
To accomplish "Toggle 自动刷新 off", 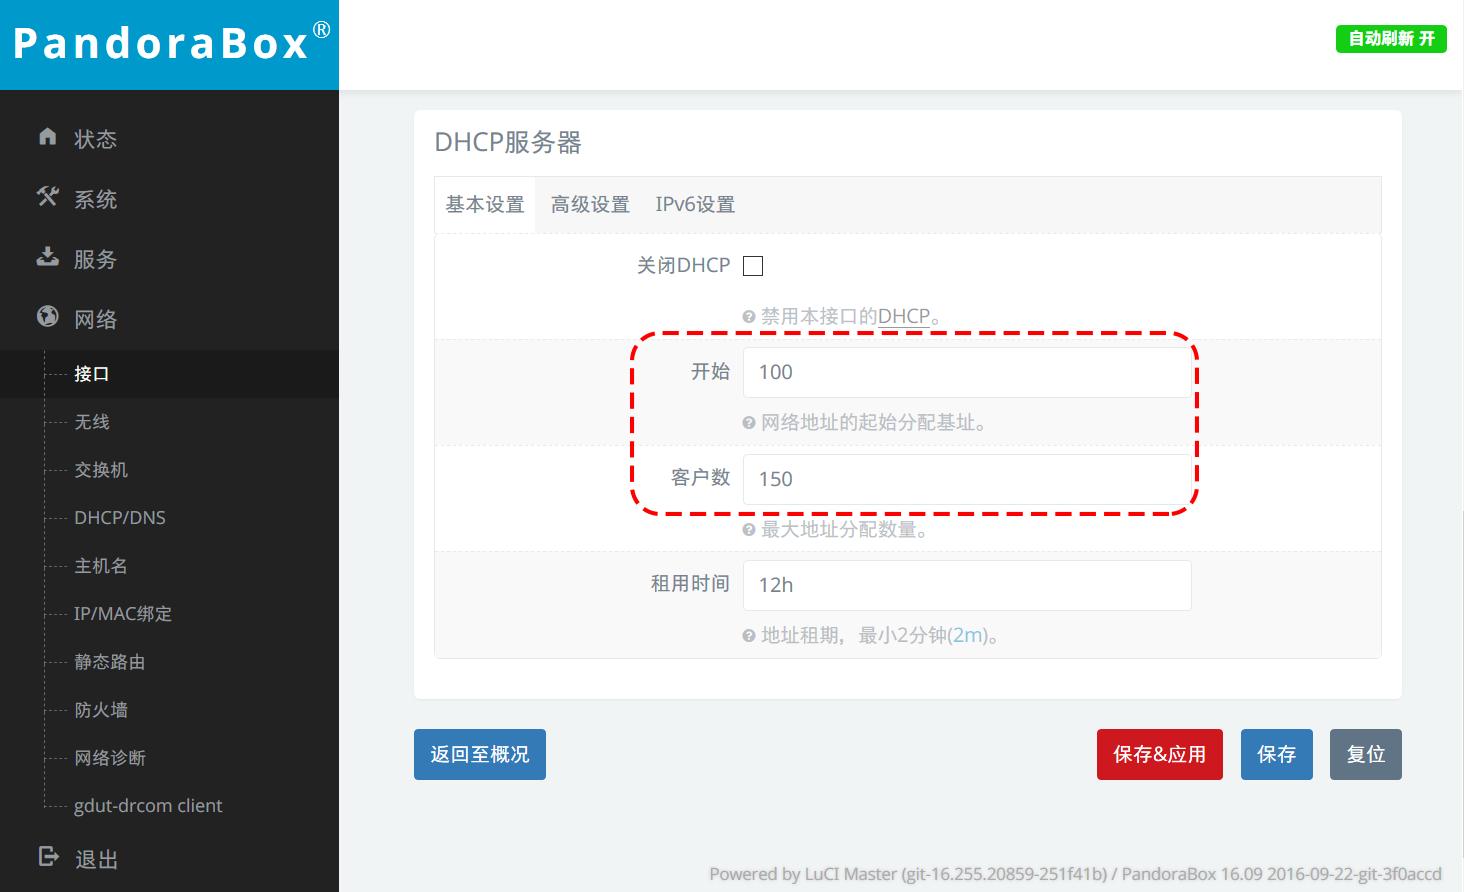I will (x=1390, y=39).
